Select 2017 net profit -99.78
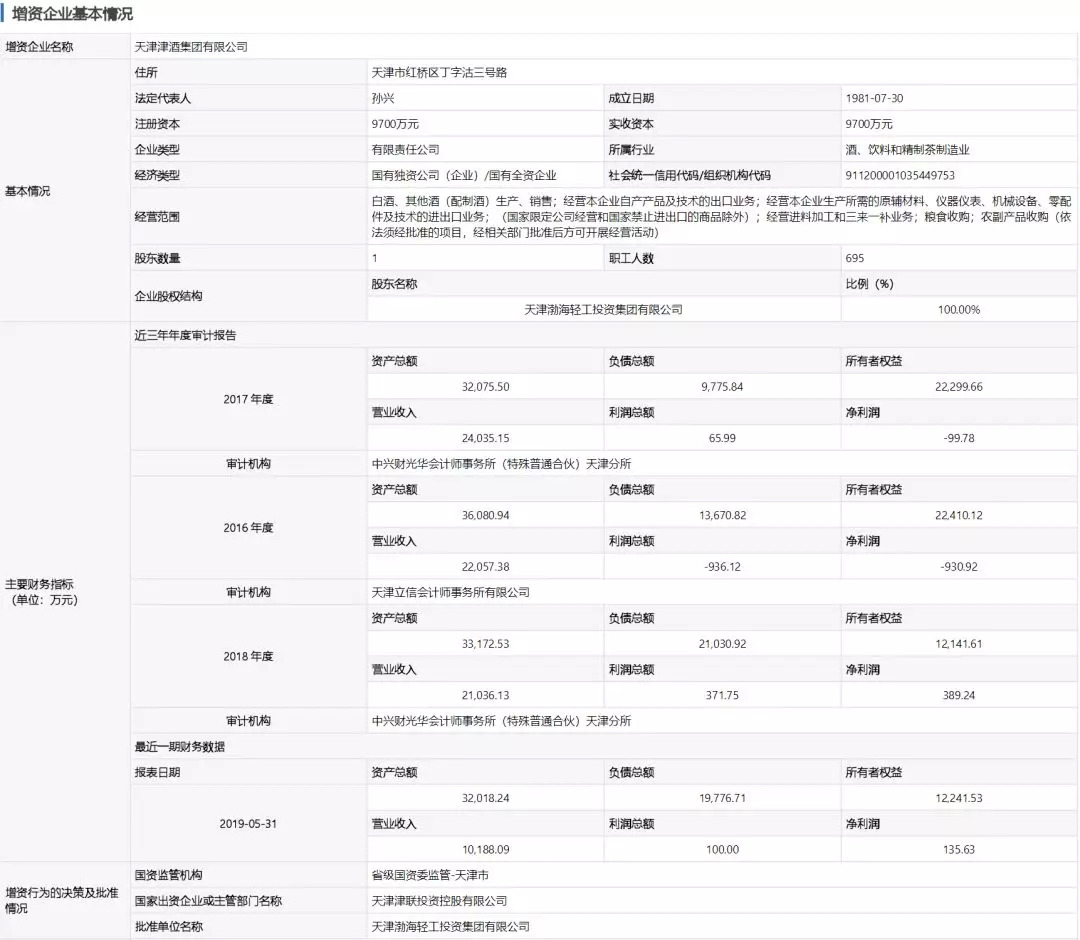 pos(959,438)
